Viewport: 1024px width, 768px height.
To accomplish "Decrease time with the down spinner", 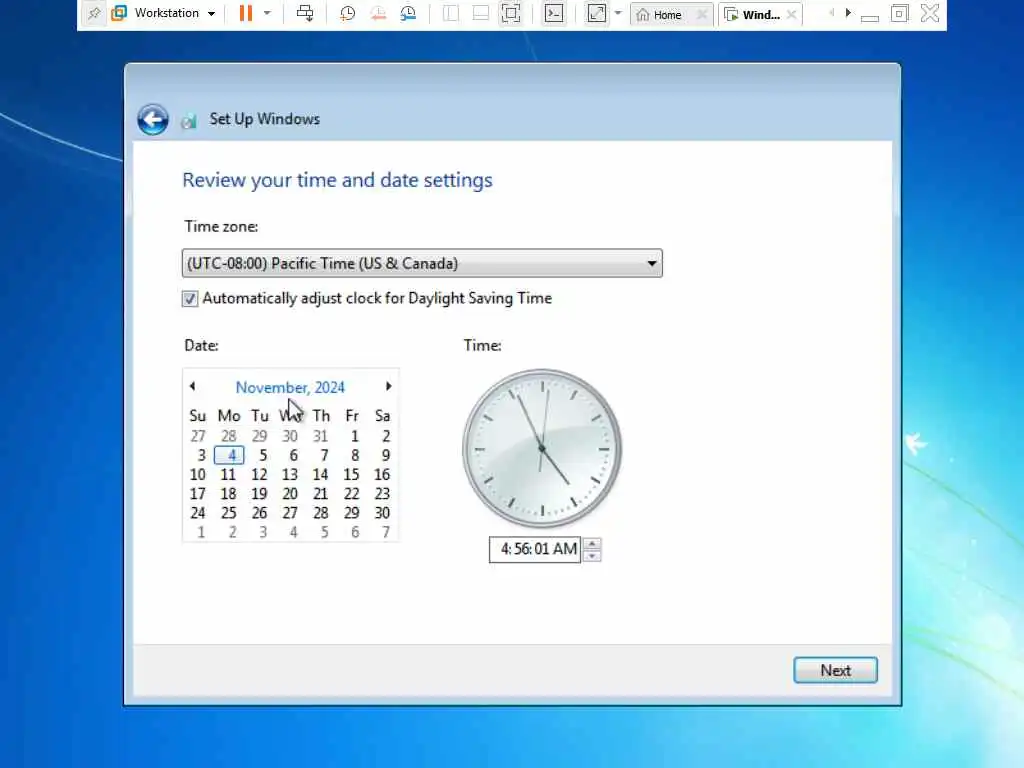I will [x=592, y=556].
